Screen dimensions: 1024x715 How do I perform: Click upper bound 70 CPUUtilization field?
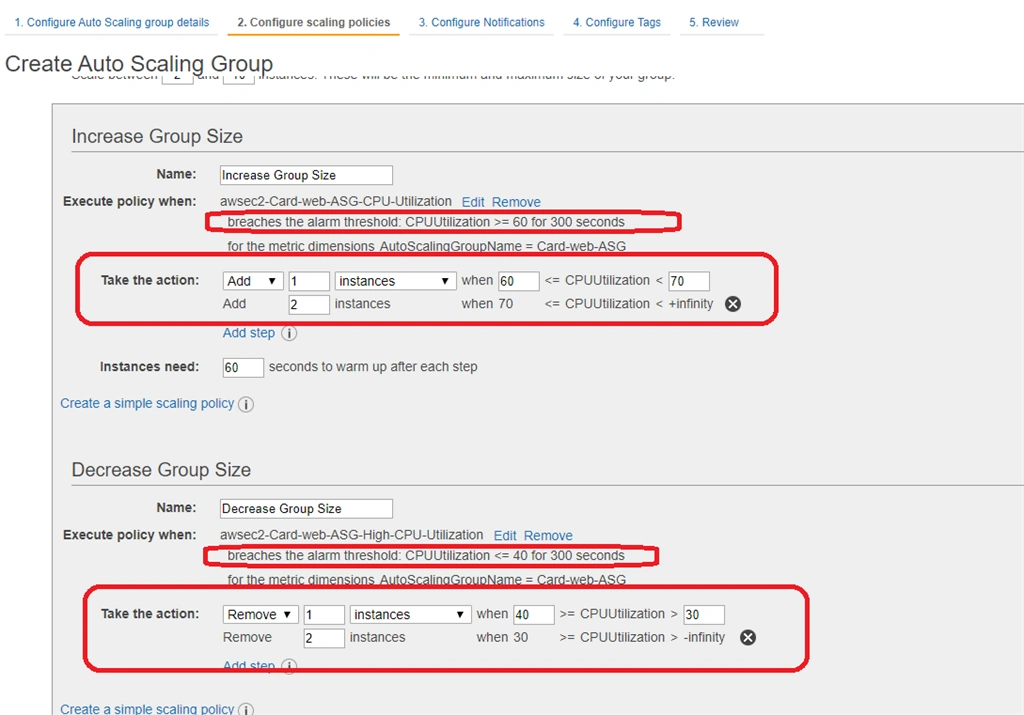[x=689, y=281]
